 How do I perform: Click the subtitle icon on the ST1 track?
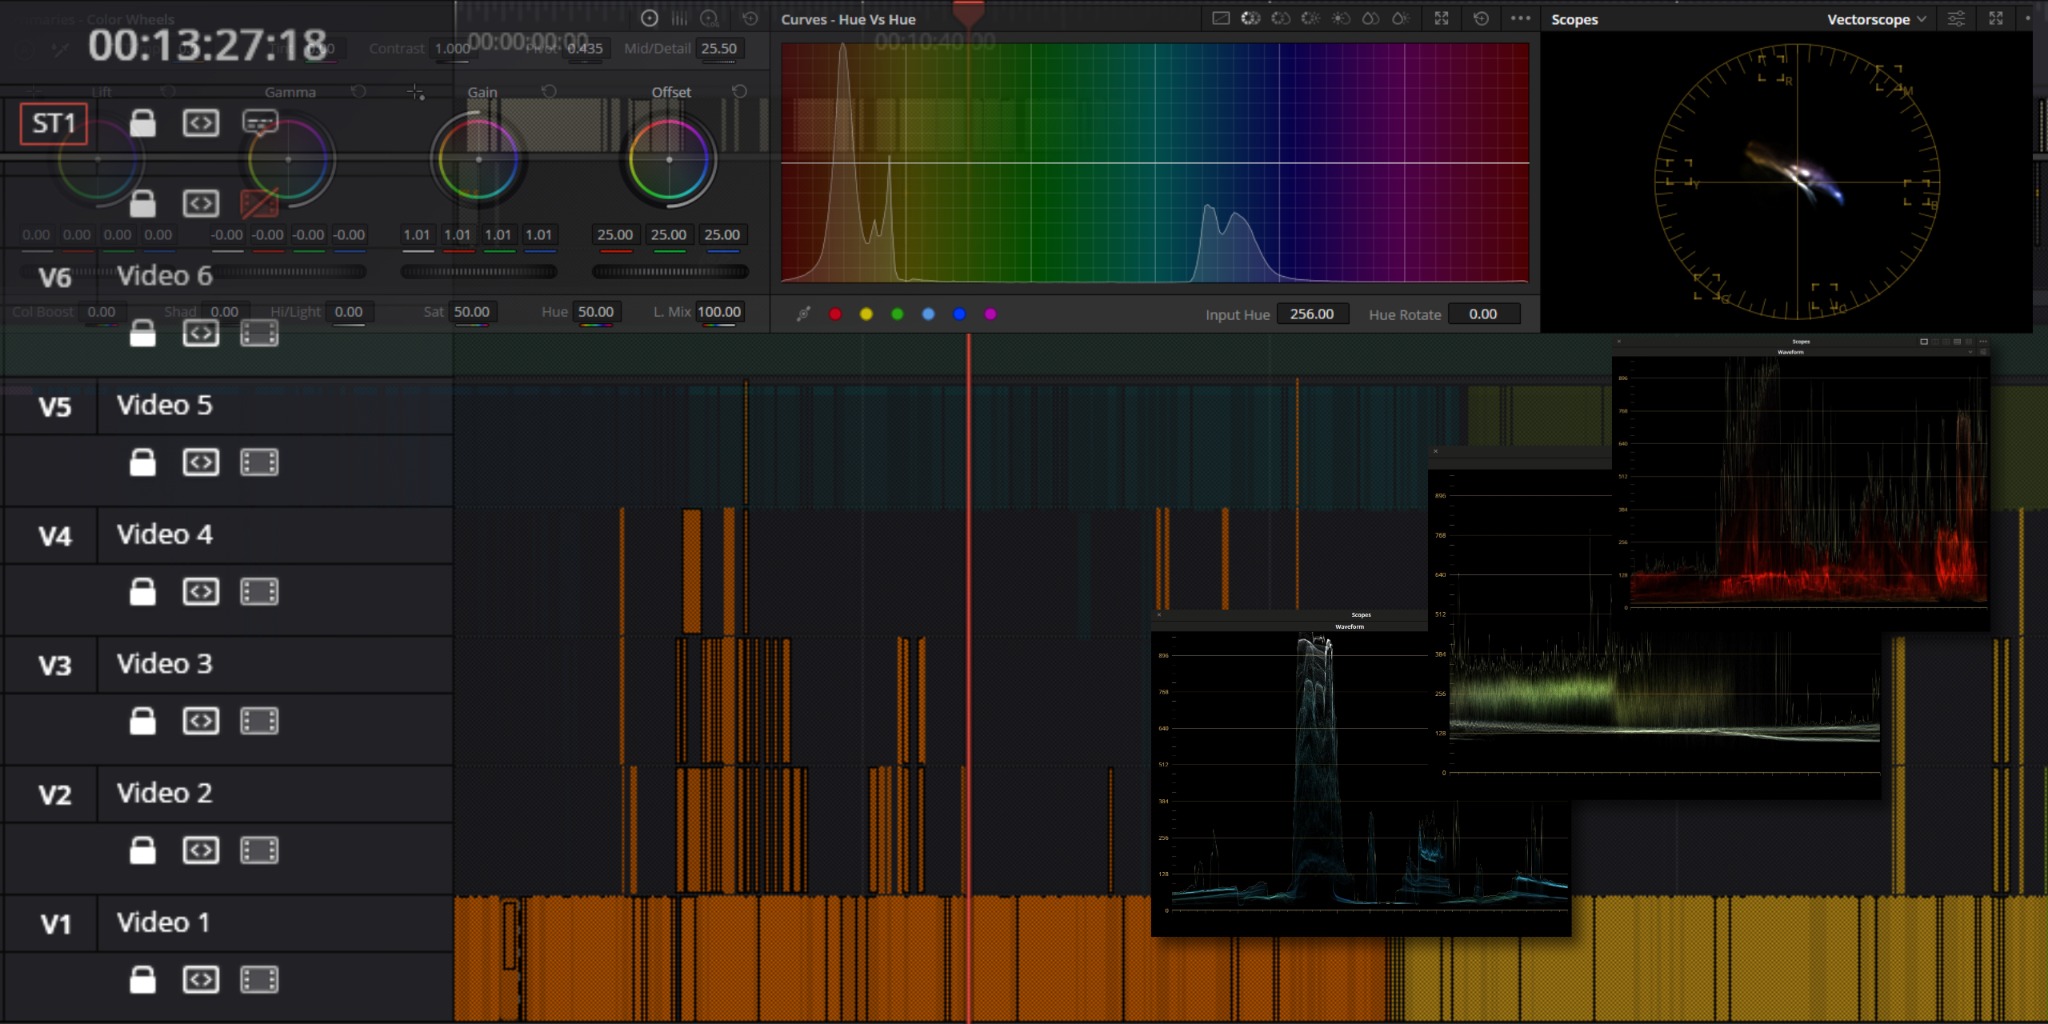click(x=260, y=123)
